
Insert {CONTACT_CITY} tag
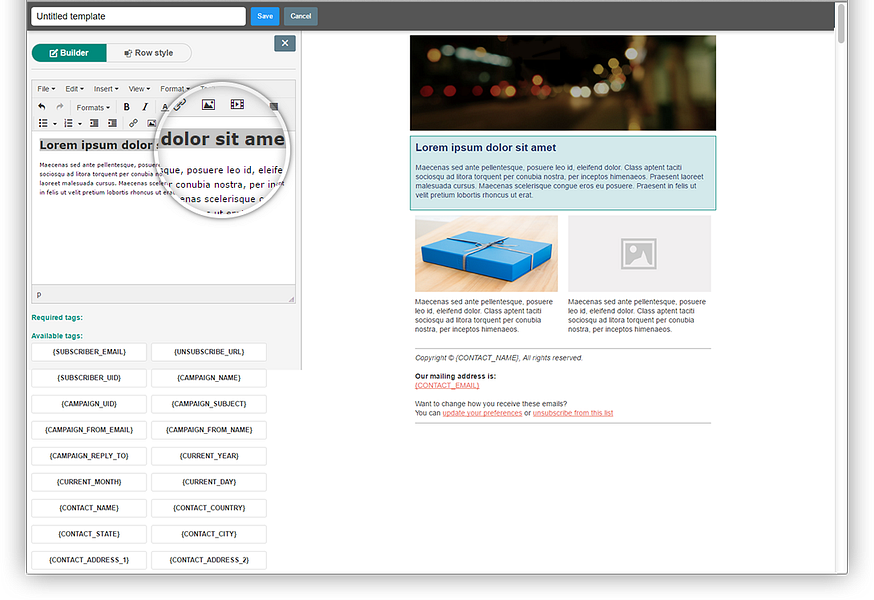click(x=209, y=534)
